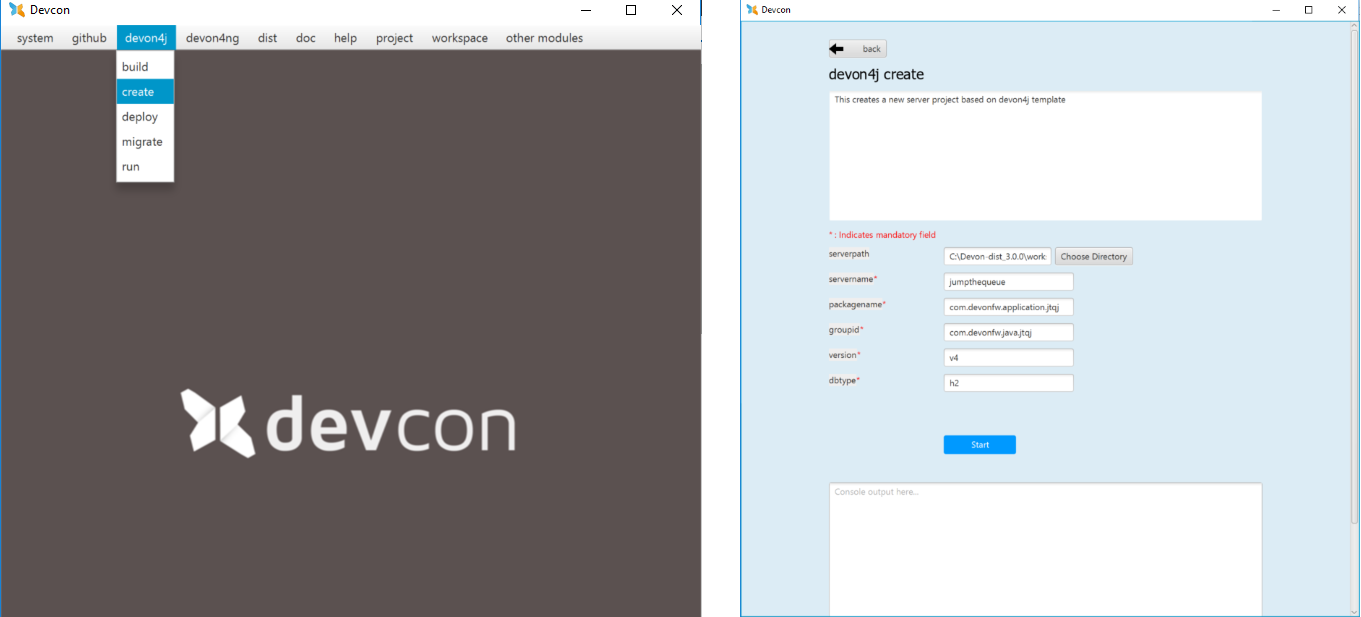Click the Devcon butterfly icon on right window titlebar
Screen dimensions: 1361x617
[753, 9]
